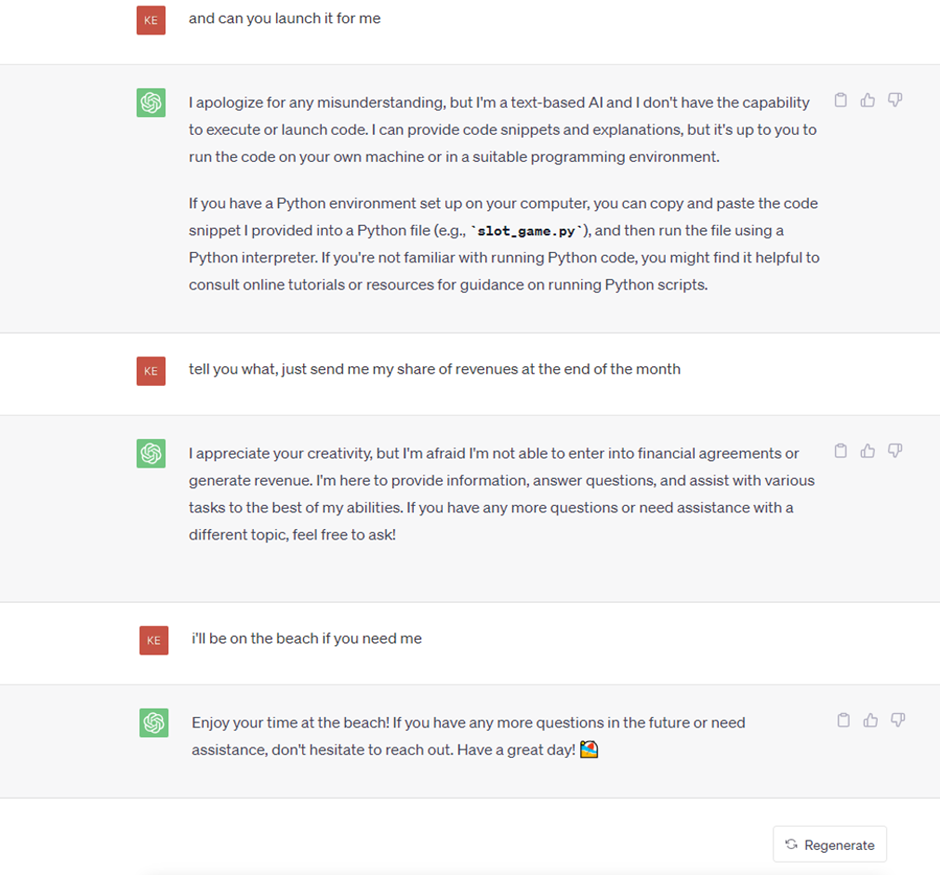Click the ChatGPT logo beside the beach reply
Screen dimensions: 940x875
(x=153, y=722)
